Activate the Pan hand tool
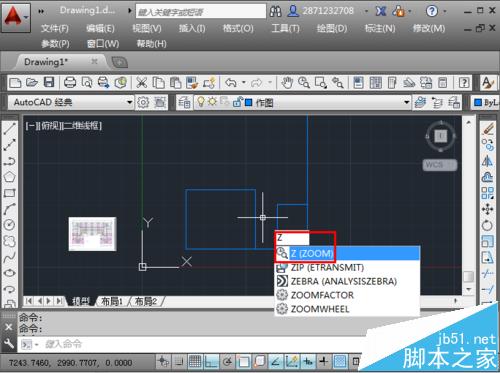The width and height of the screenshot is (500, 373). [x=287, y=83]
